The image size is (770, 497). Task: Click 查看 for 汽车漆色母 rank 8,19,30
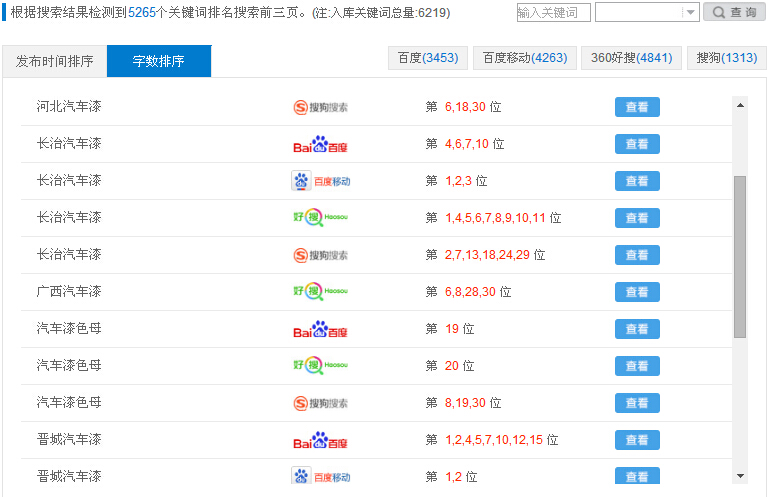(x=637, y=403)
